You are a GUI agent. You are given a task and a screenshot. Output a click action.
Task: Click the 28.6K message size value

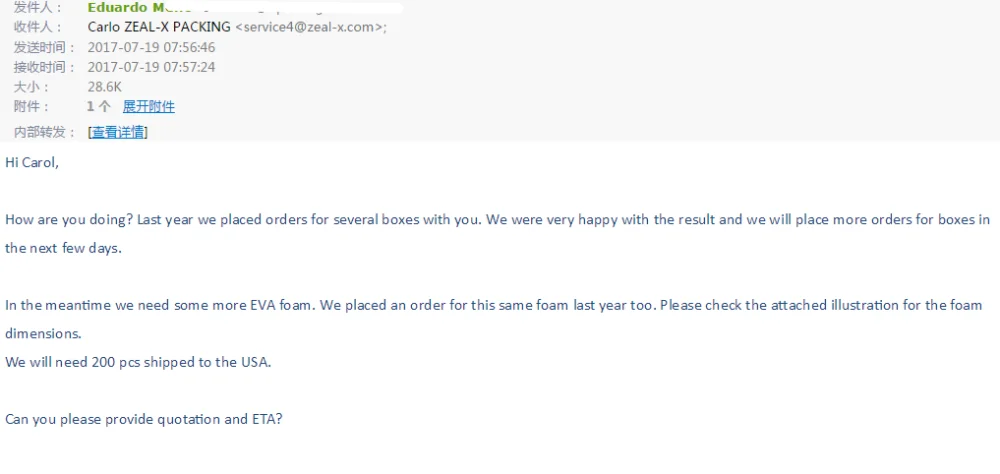(105, 87)
